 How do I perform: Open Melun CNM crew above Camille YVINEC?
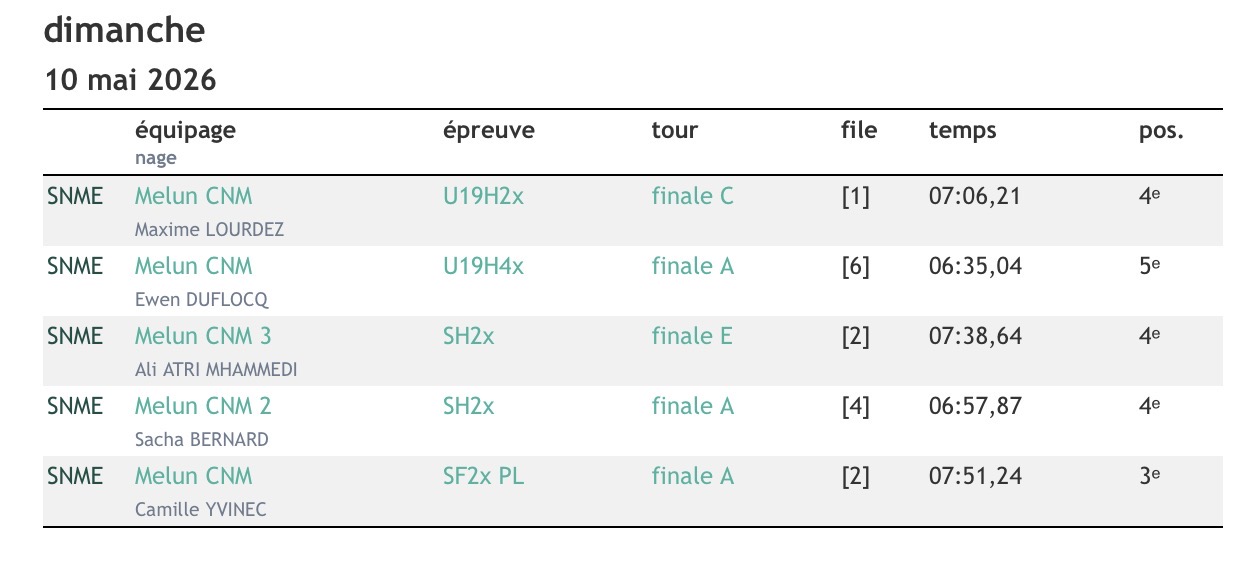[x=193, y=476]
